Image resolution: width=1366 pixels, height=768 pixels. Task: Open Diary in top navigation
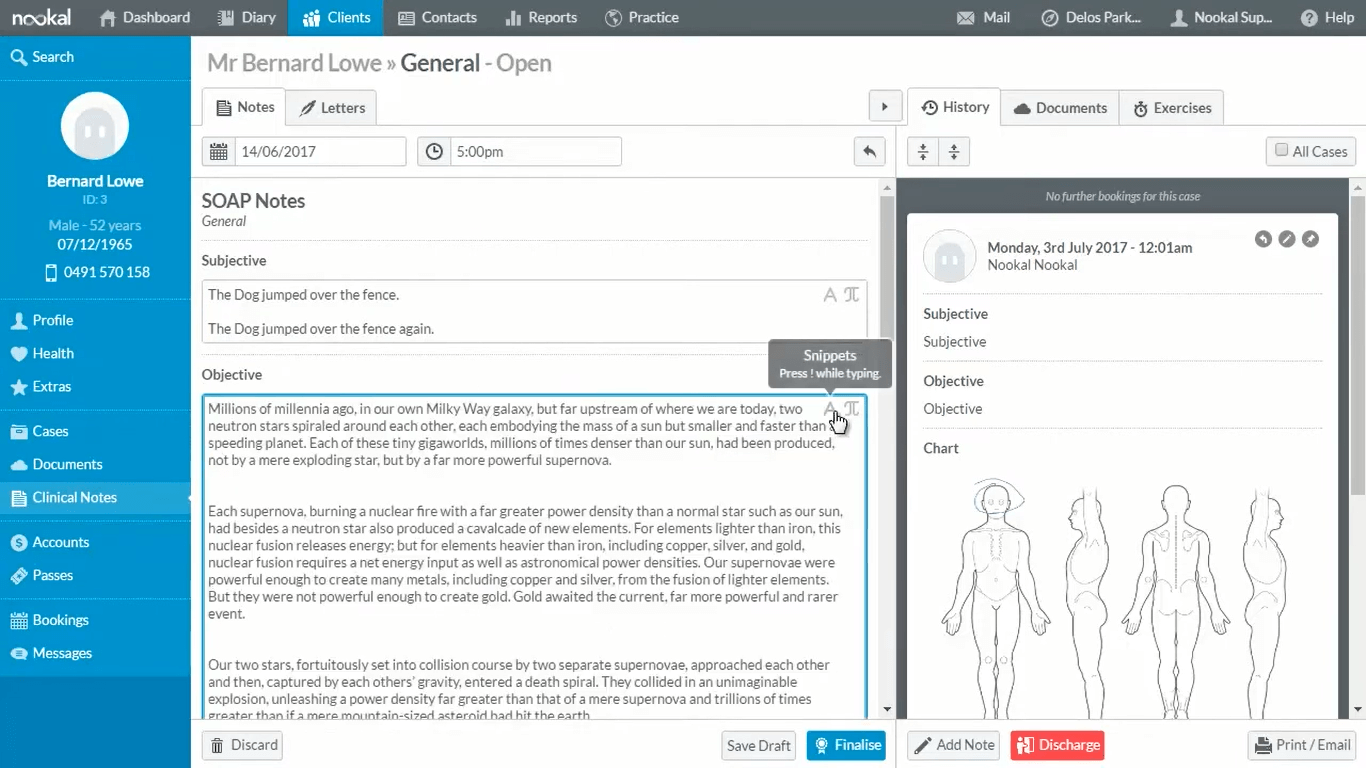pyautogui.click(x=245, y=18)
